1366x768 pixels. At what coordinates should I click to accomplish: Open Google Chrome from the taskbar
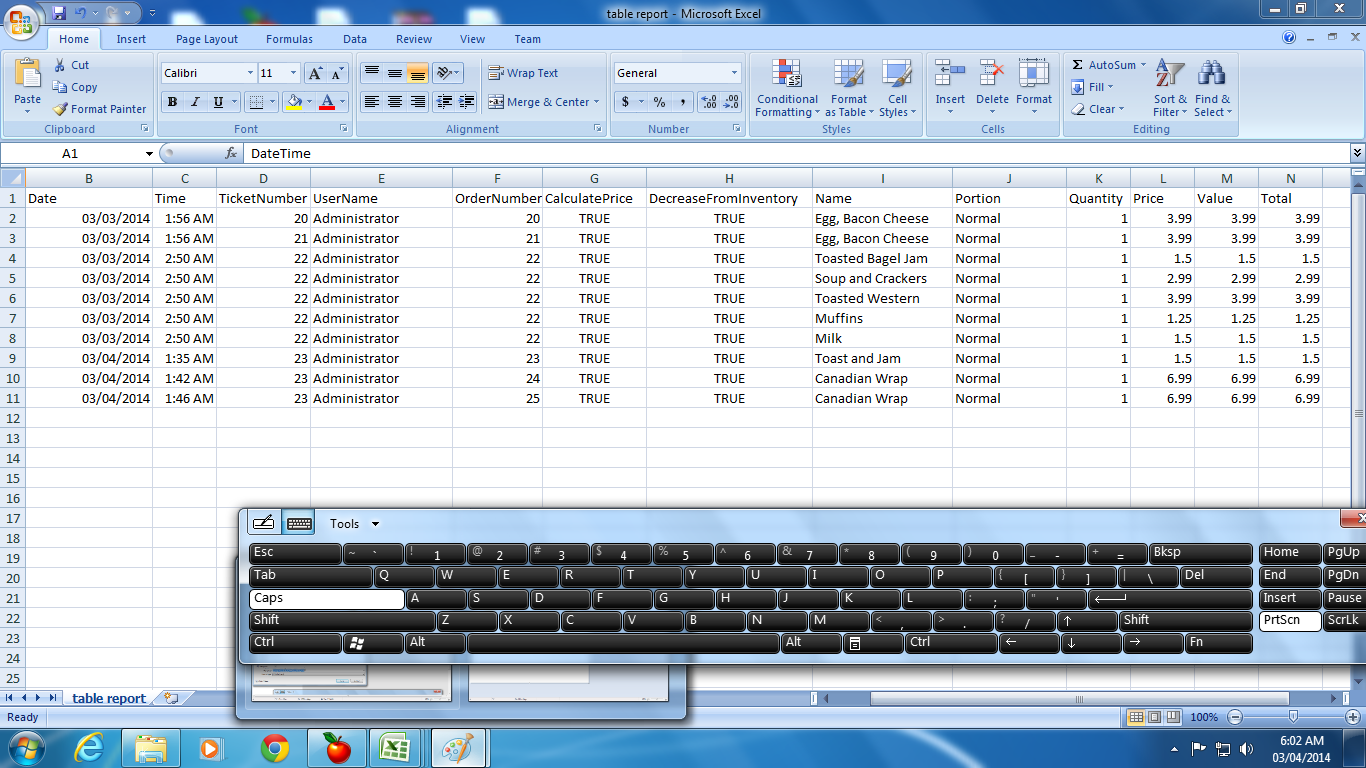(x=275, y=748)
